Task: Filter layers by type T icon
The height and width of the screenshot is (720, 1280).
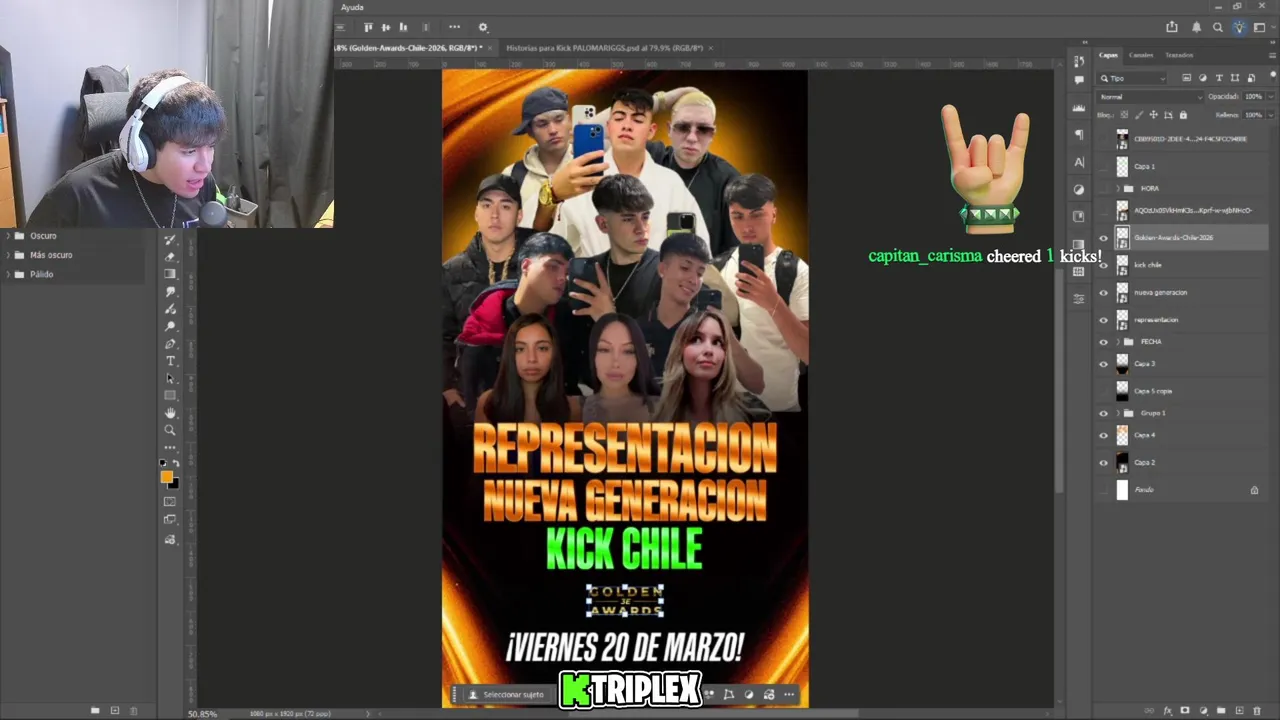Action: [x=1219, y=78]
